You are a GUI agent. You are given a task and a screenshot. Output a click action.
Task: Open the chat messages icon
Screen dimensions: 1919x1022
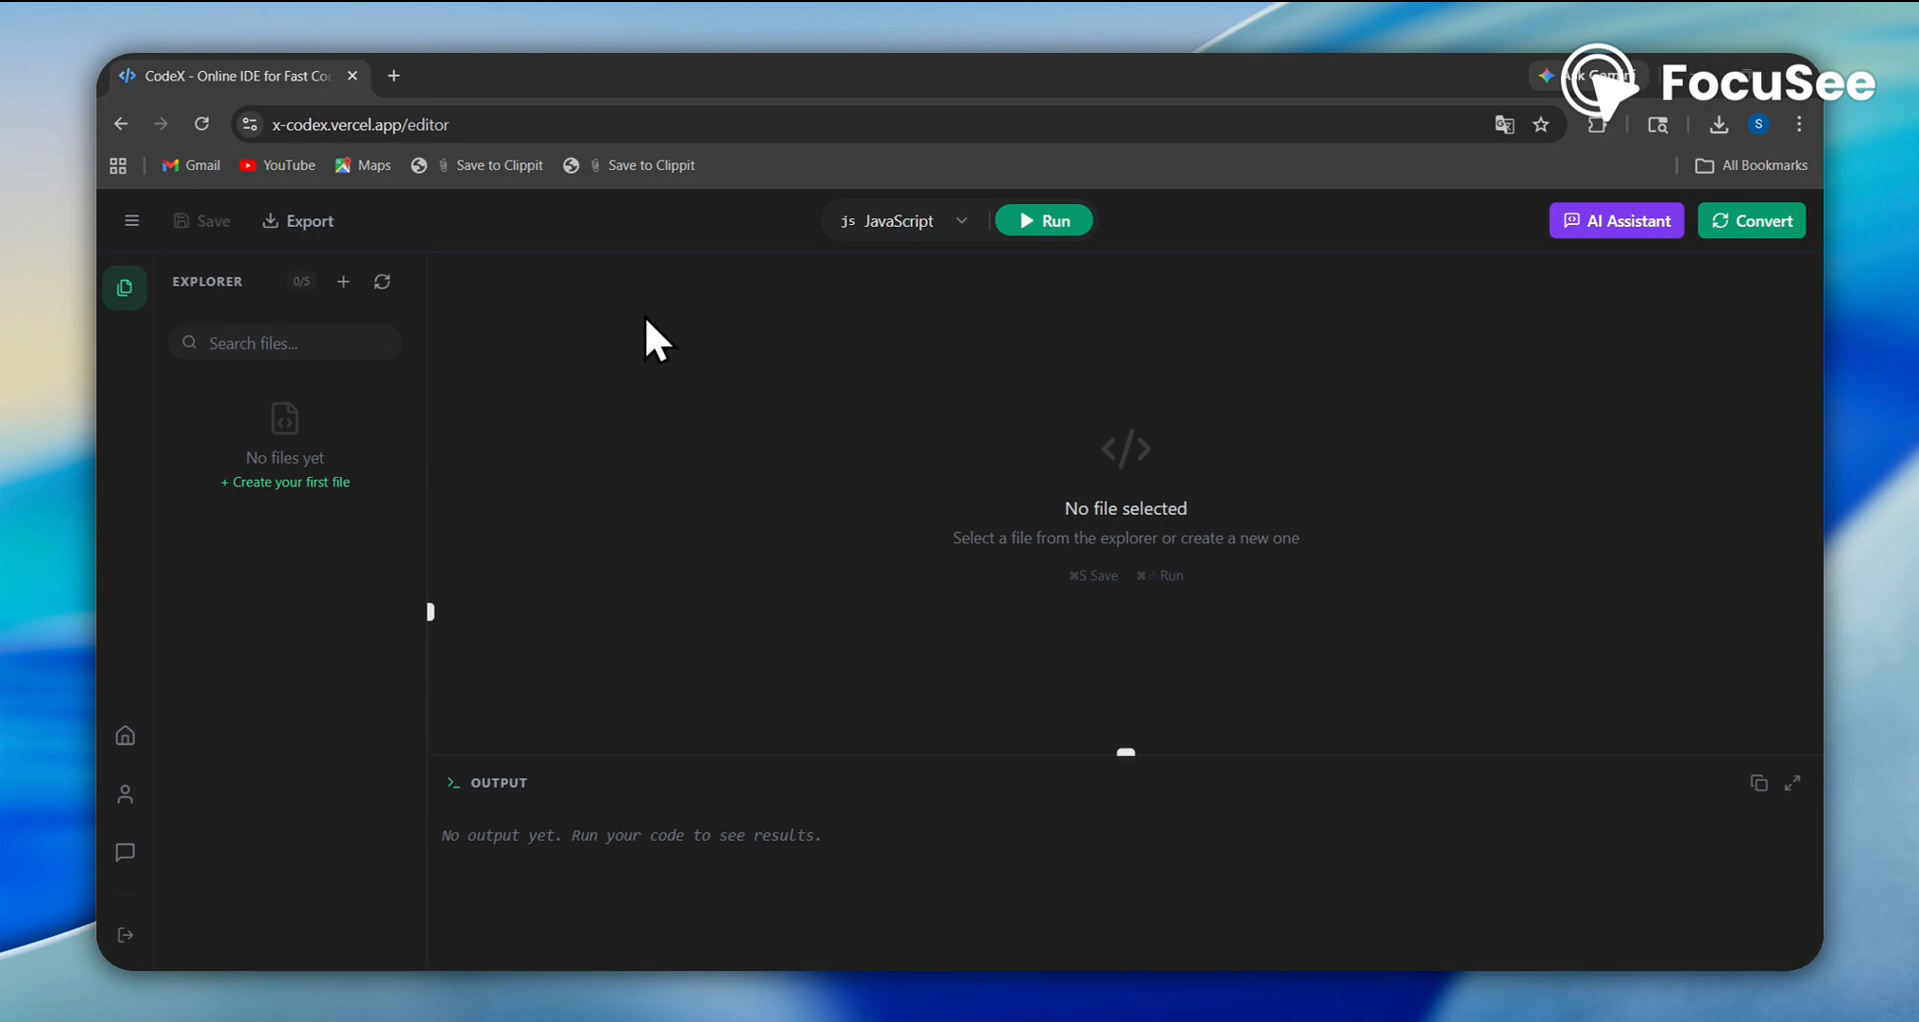pos(125,853)
